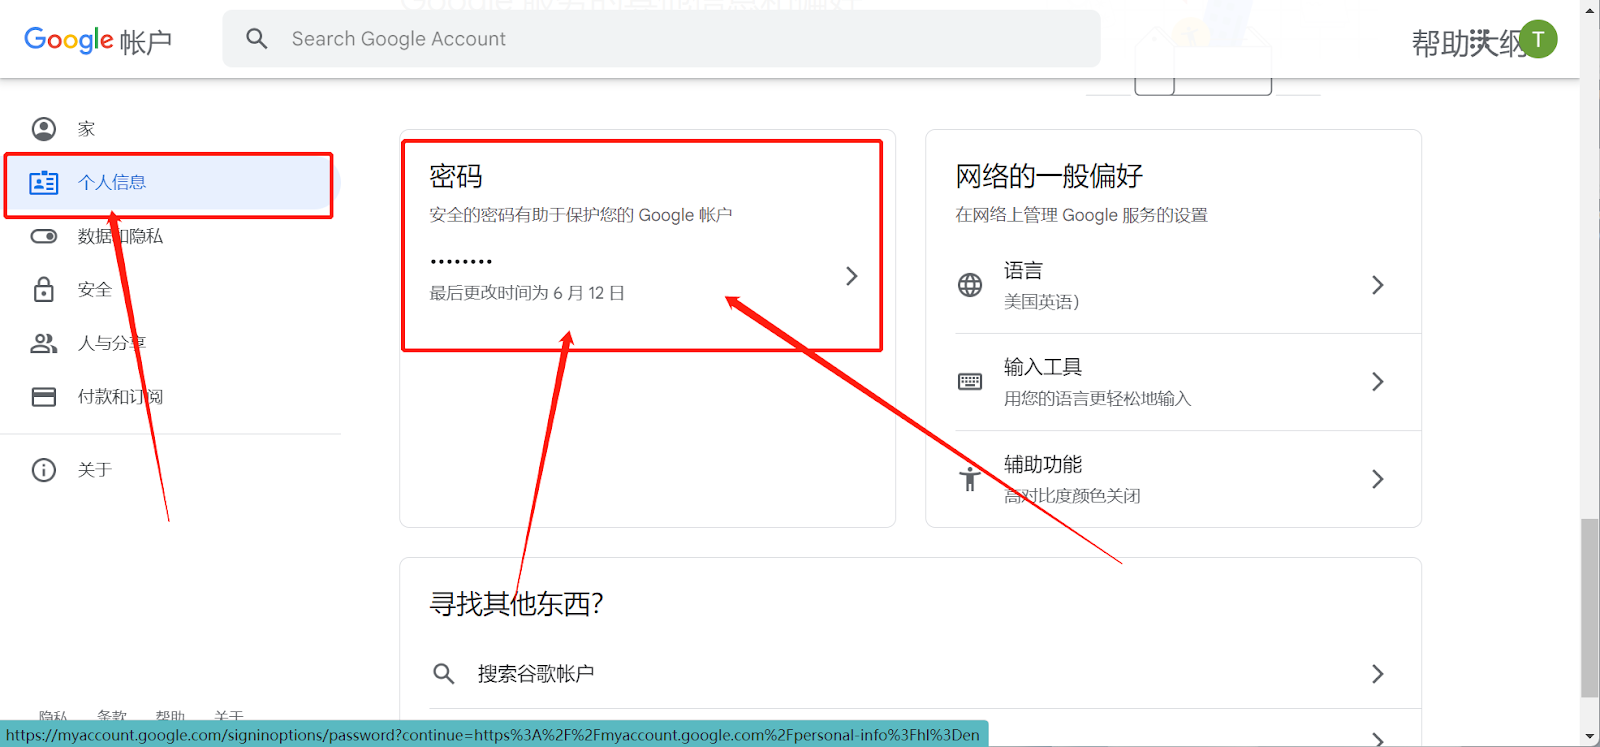The image size is (1600, 747).
Task: Click the scrollbar up arrow
Action: tap(1590, 9)
